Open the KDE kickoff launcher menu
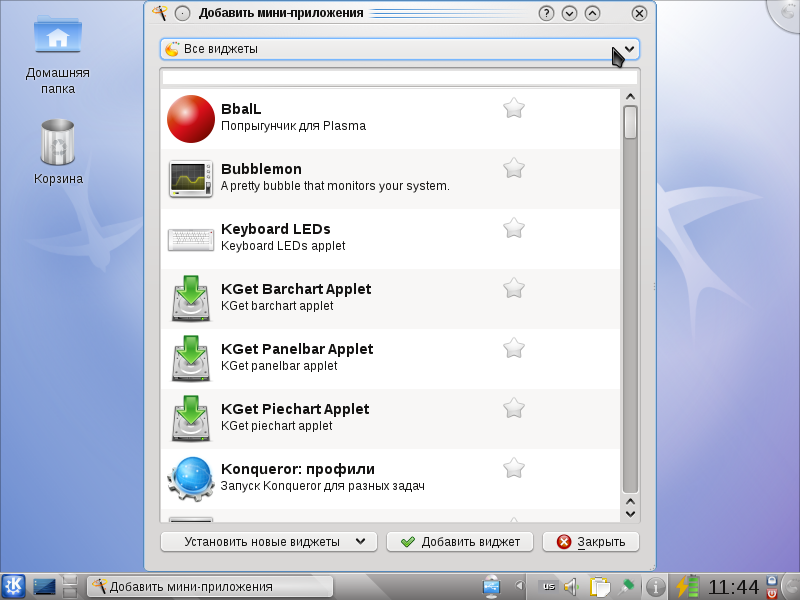Image resolution: width=800 pixels, height=600 pixels. click(13, 586)
